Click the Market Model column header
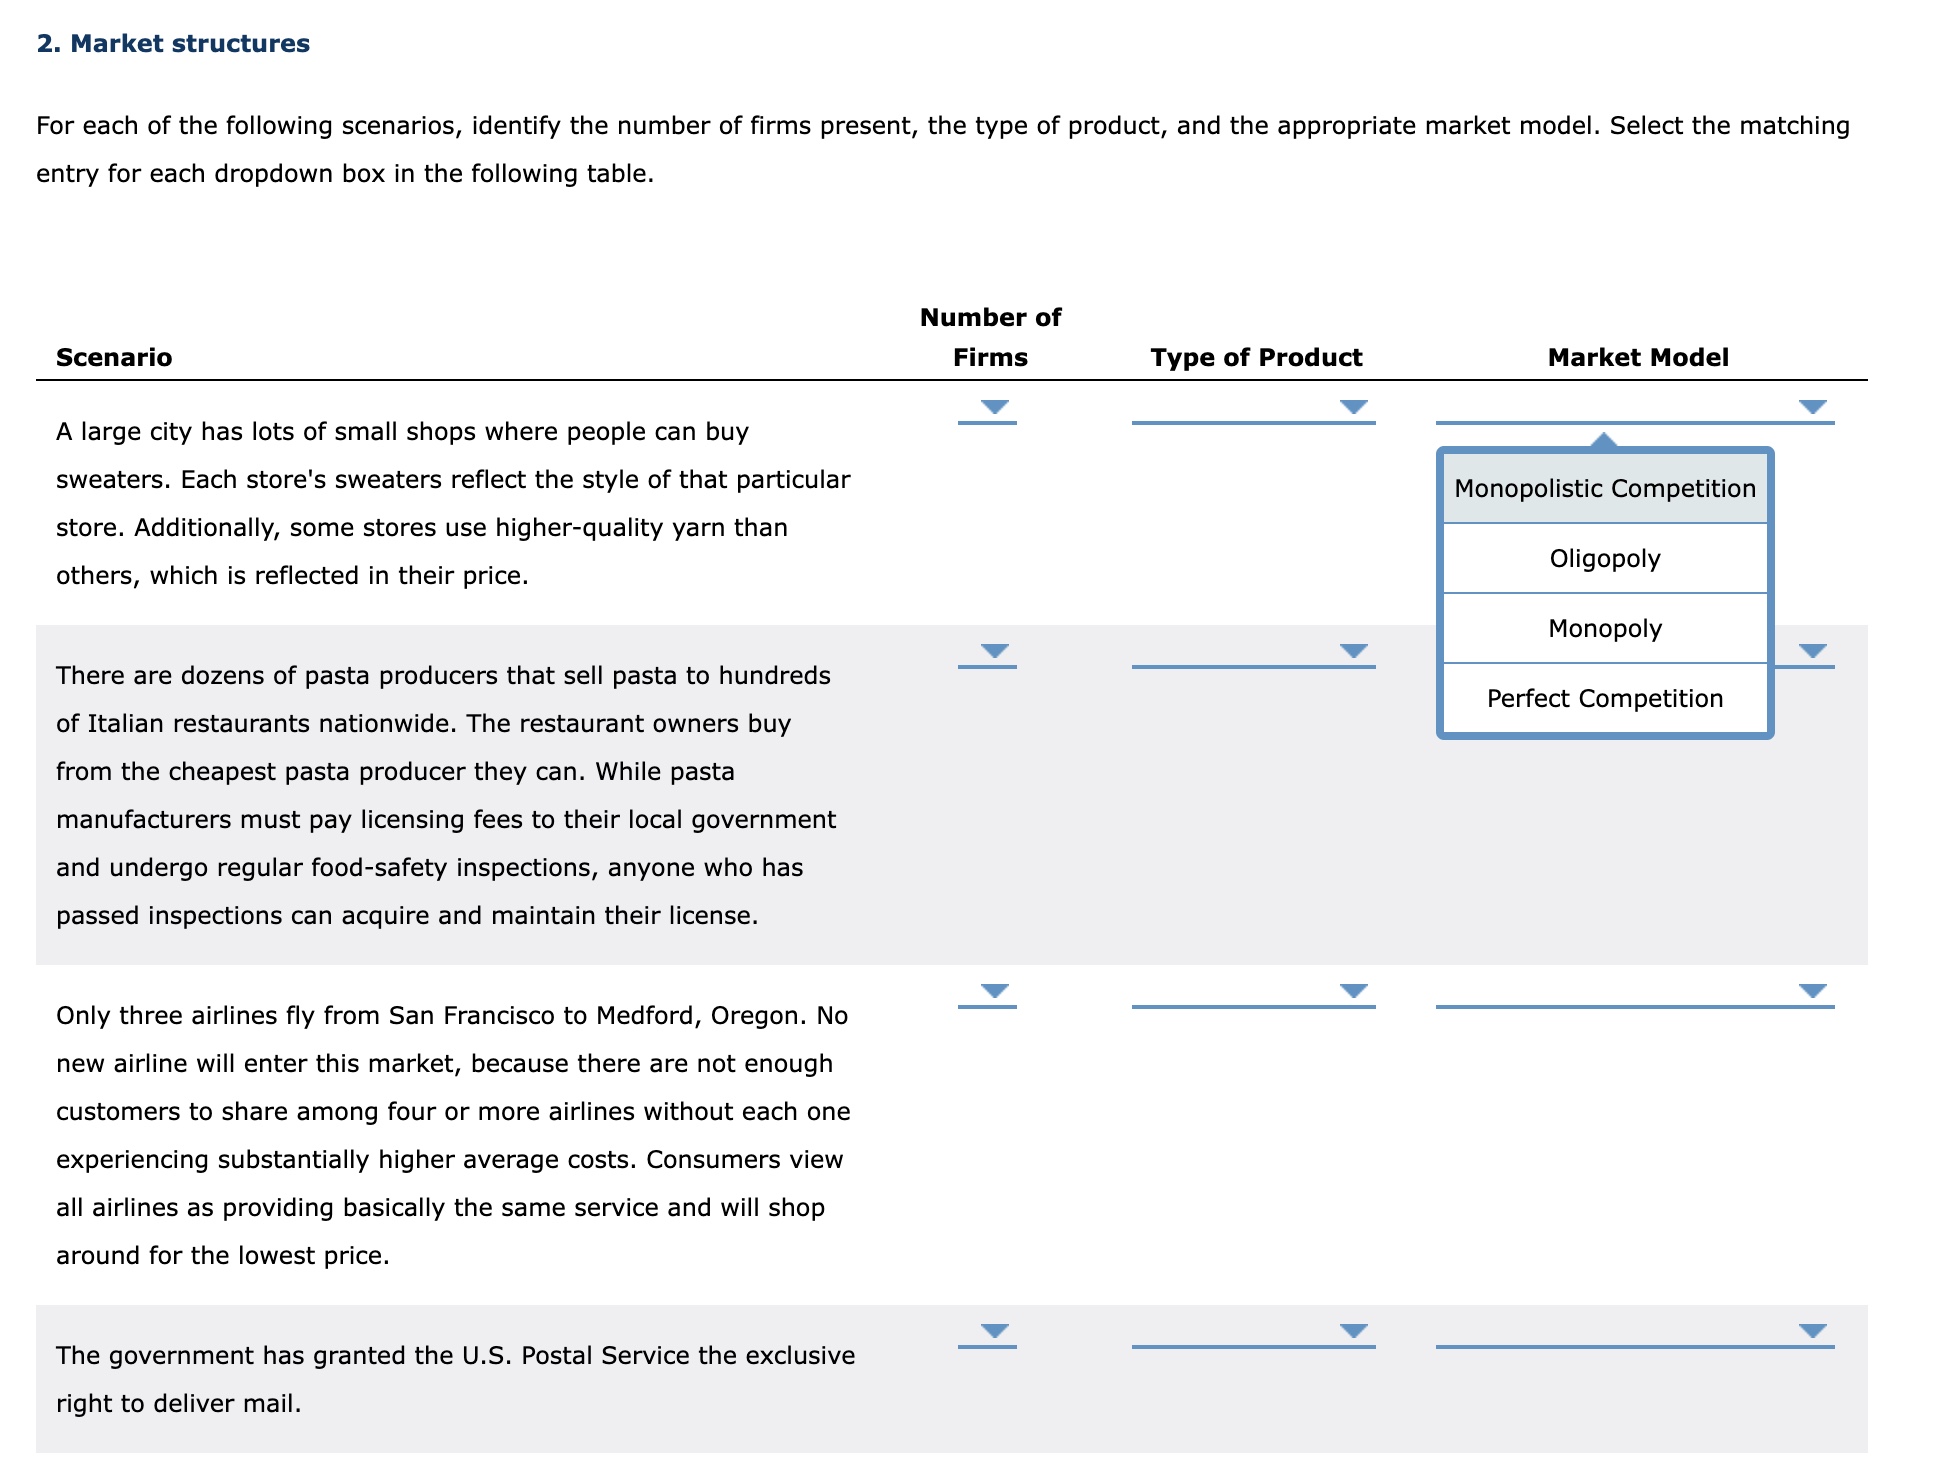Screen dimensions: 1952x1484 [1638, 357]
